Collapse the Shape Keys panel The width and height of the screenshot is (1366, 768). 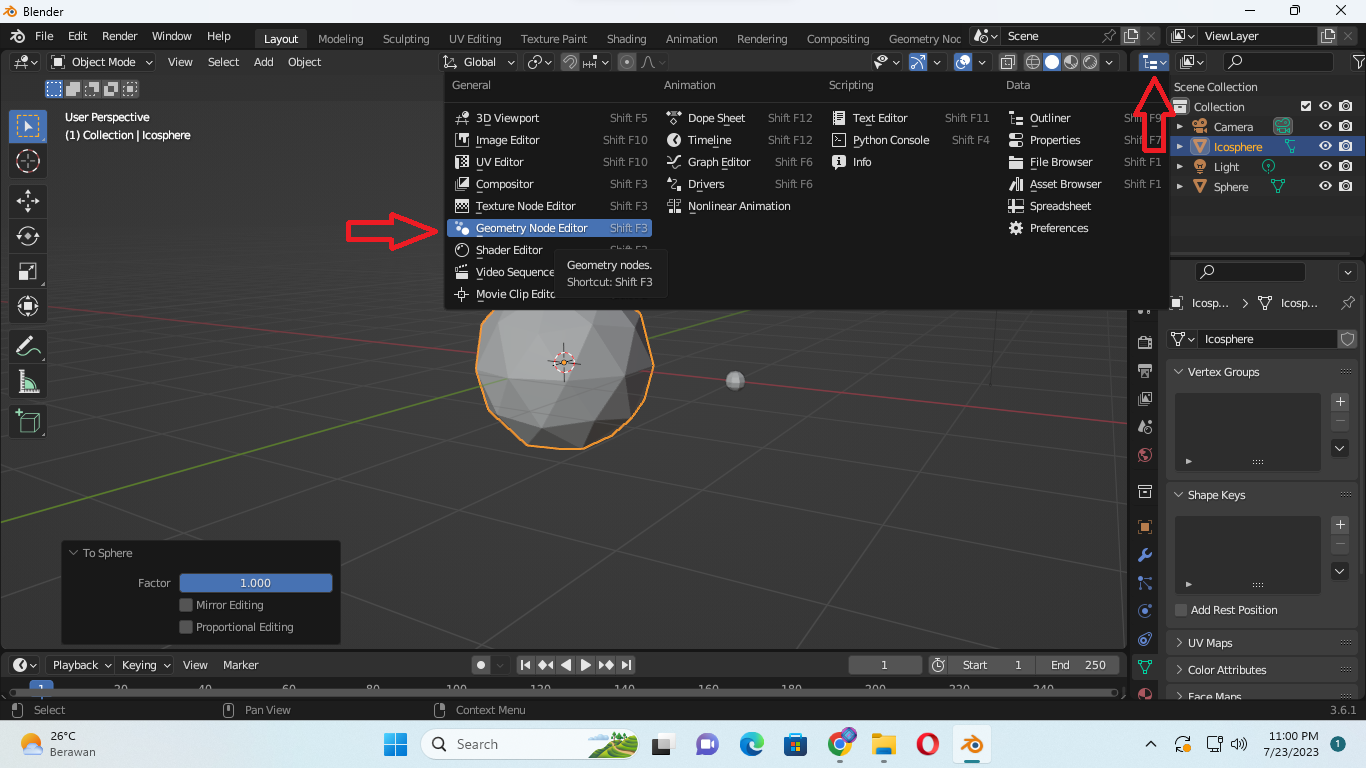coord(1178,495)
